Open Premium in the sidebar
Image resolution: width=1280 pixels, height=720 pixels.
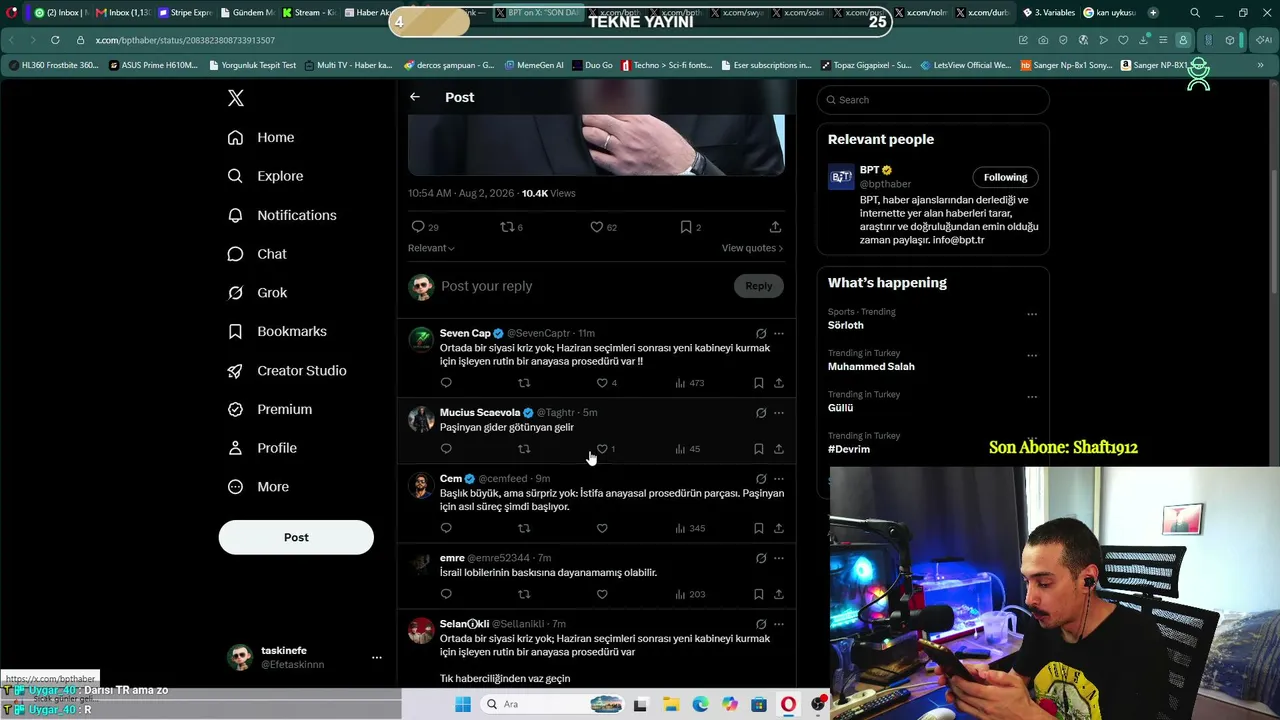270,409
